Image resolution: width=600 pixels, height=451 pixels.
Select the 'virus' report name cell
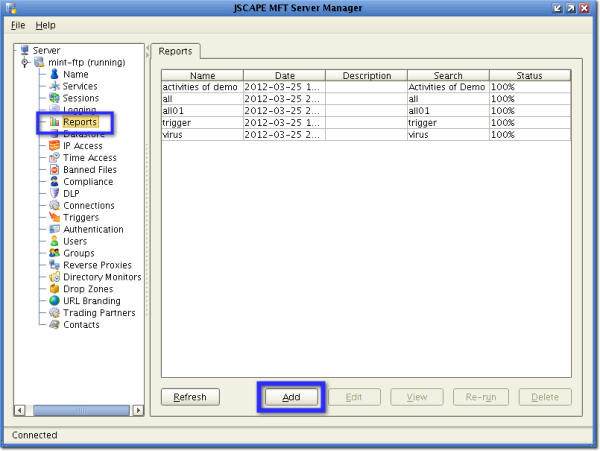tap(202, 135)
